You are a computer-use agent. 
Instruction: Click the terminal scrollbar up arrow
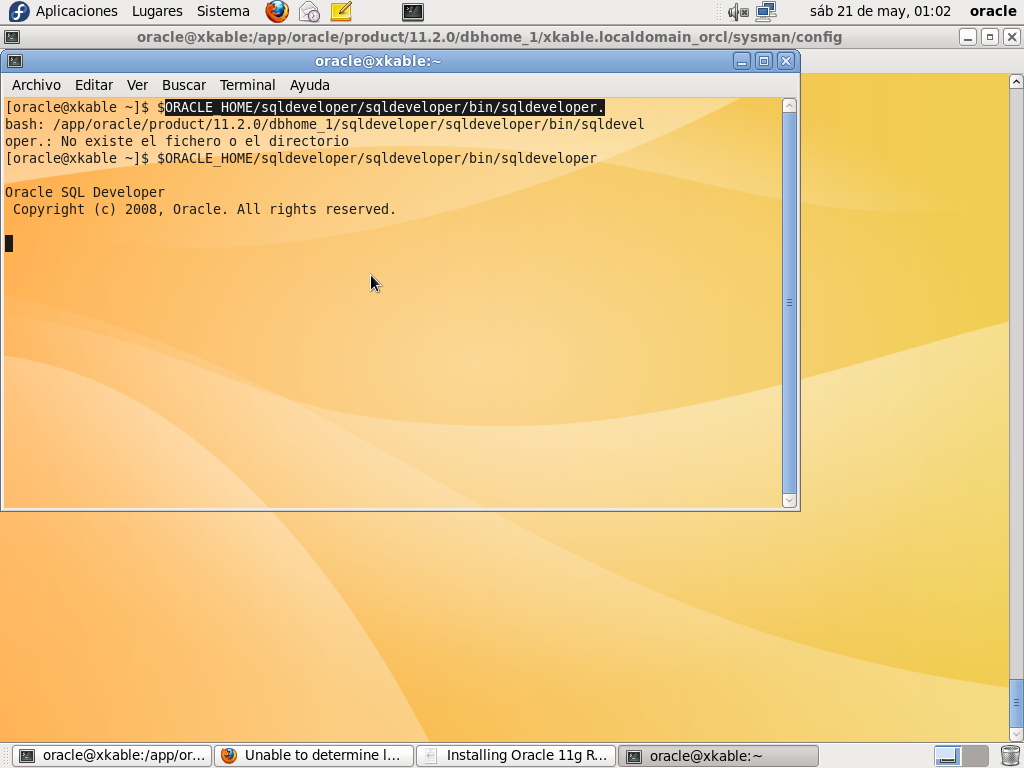tap(789, 106)
